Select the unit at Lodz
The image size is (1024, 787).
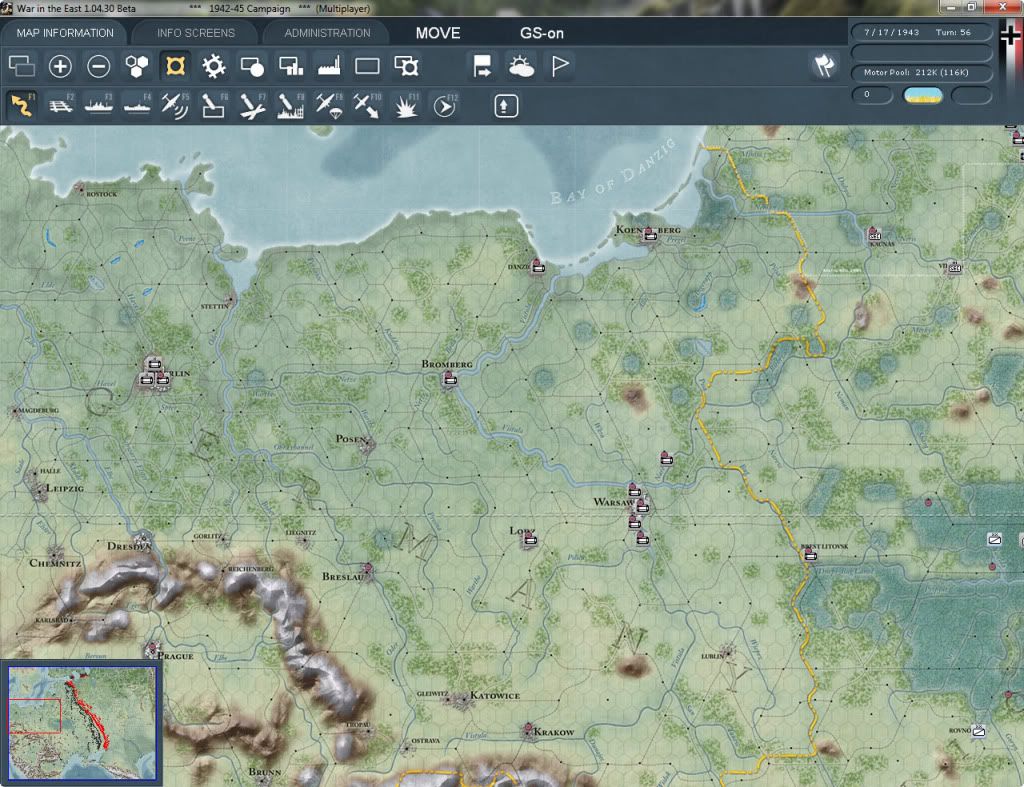(530, 539)
